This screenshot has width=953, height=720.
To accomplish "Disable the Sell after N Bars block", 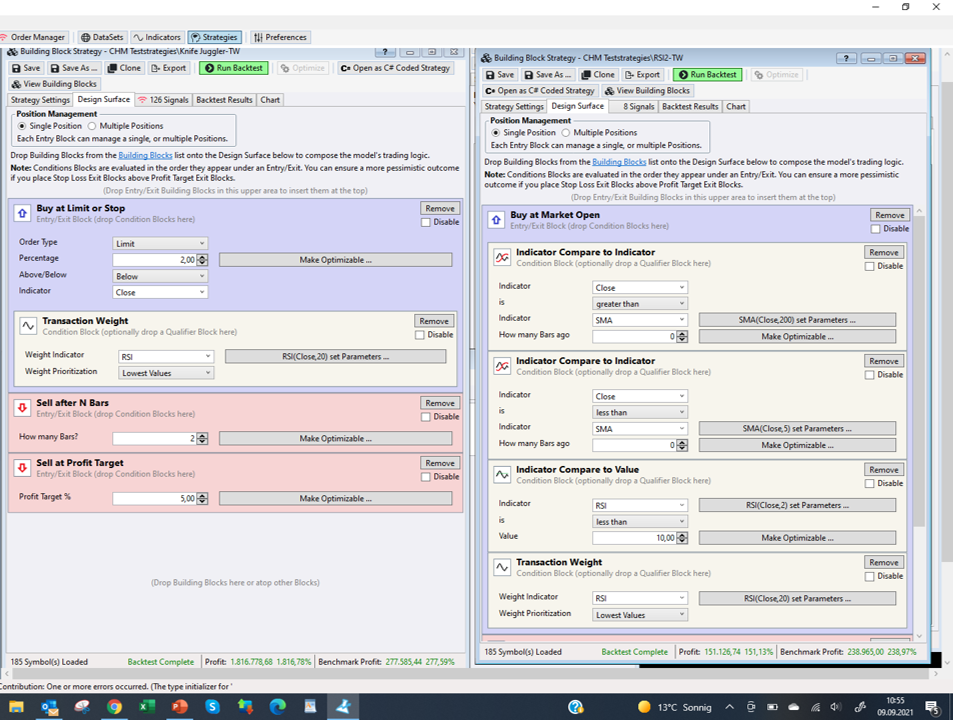I will click(x=426, y=417).
